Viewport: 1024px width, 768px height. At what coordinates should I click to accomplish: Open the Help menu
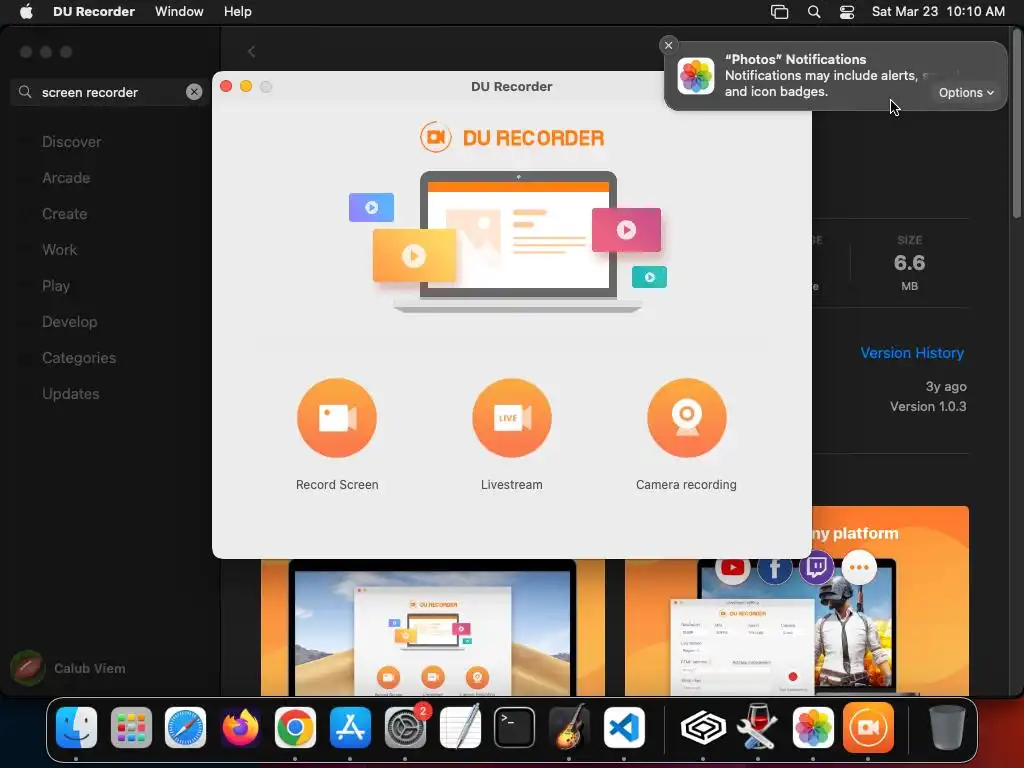click(x=238, y=11)
